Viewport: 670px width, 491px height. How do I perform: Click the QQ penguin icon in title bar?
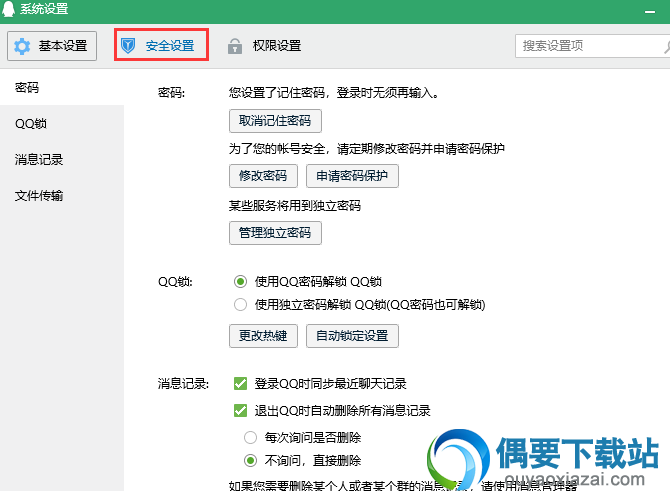tap(9, 9)
